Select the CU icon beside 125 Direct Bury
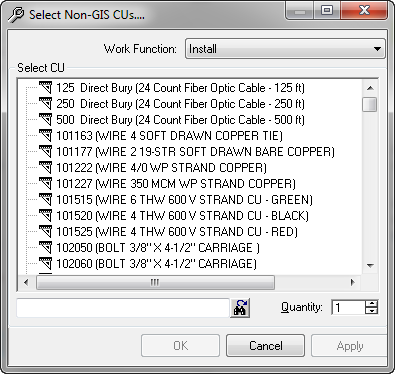The width and height of the screenshot is (395, 374). pos(45,88)
